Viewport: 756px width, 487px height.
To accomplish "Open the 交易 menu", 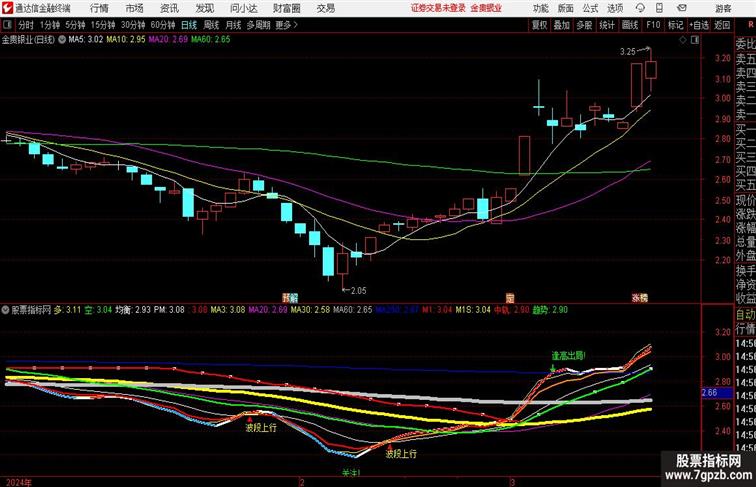I will [x=325, y=8].
